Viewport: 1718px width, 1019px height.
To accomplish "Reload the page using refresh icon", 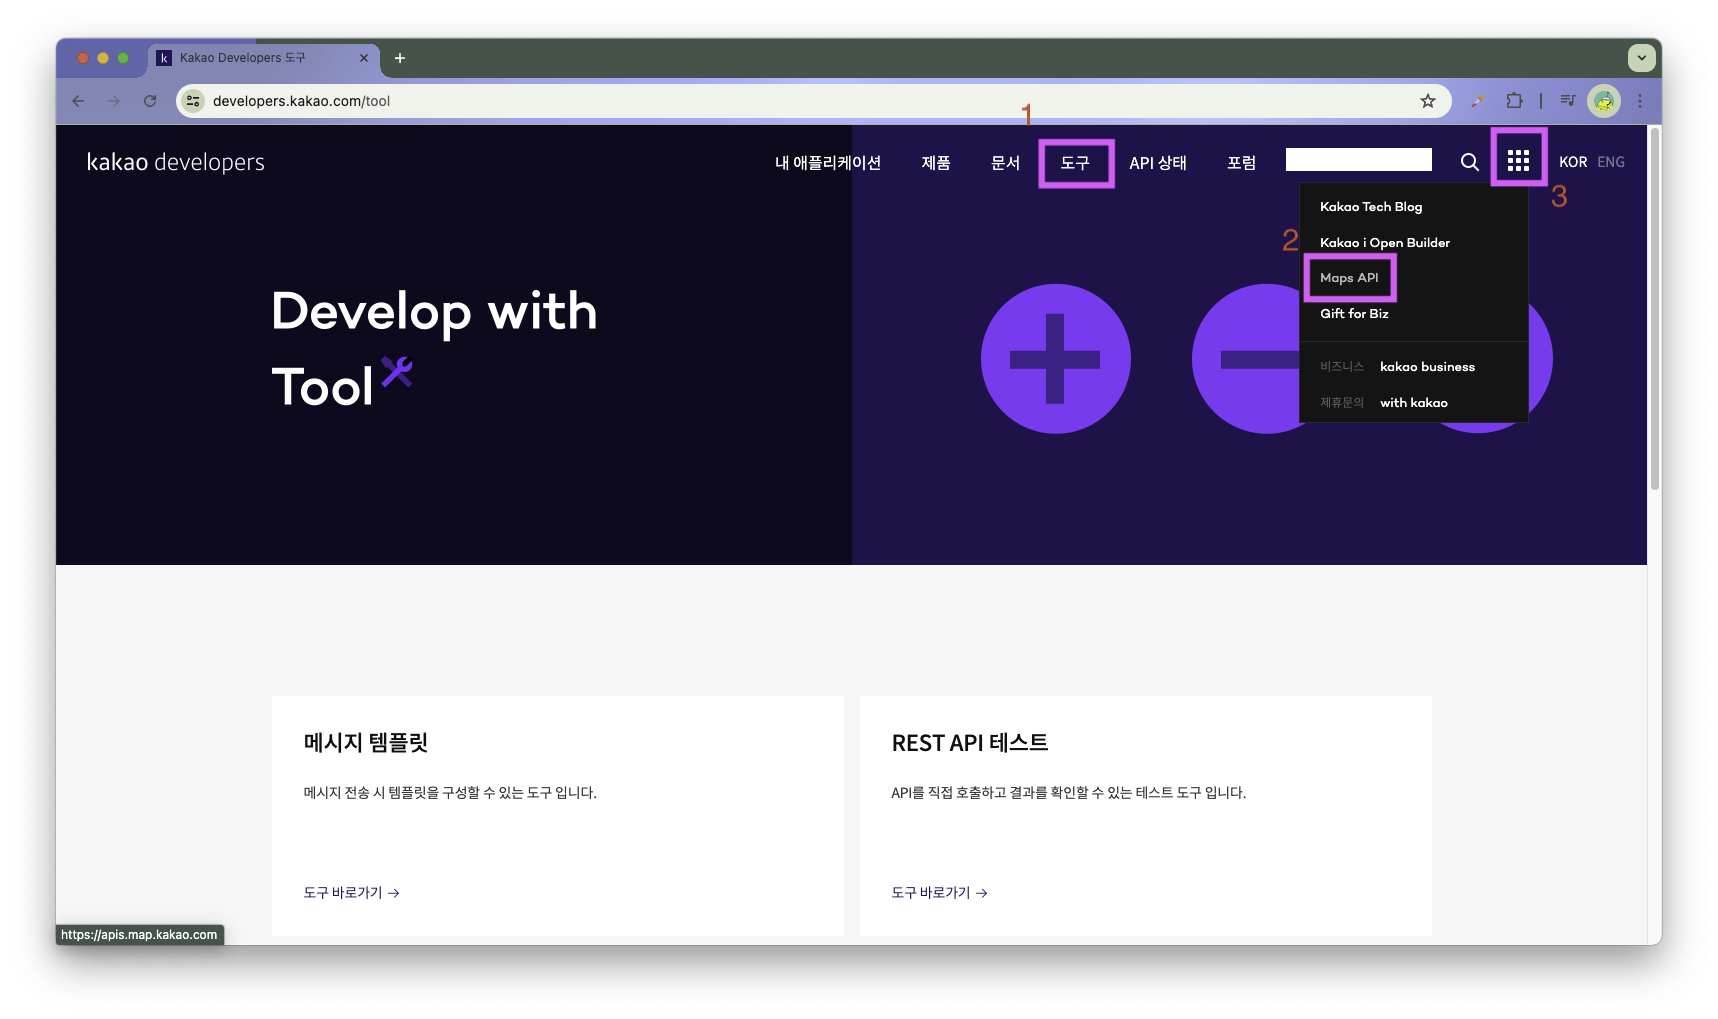I will pos(150,101).
